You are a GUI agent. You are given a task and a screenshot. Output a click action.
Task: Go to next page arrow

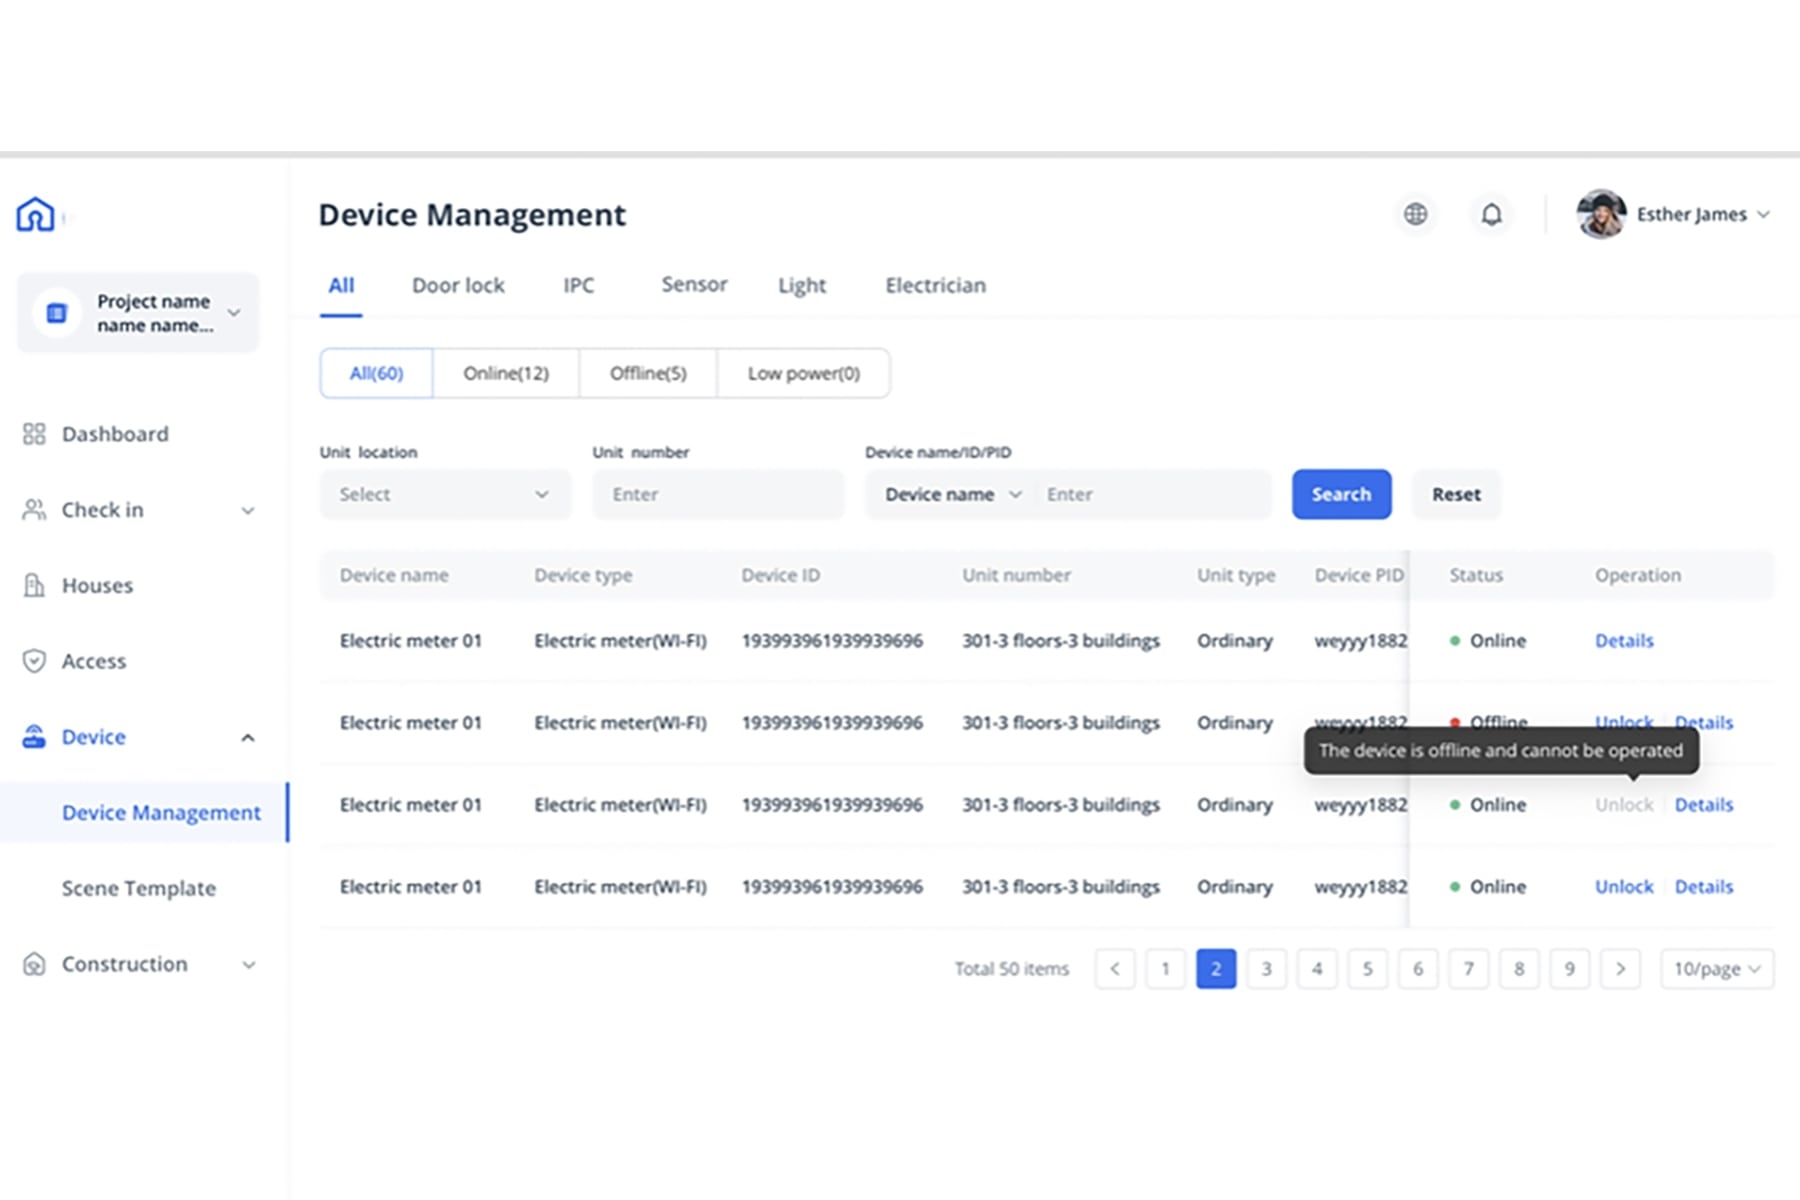[x=1620, y=968]
